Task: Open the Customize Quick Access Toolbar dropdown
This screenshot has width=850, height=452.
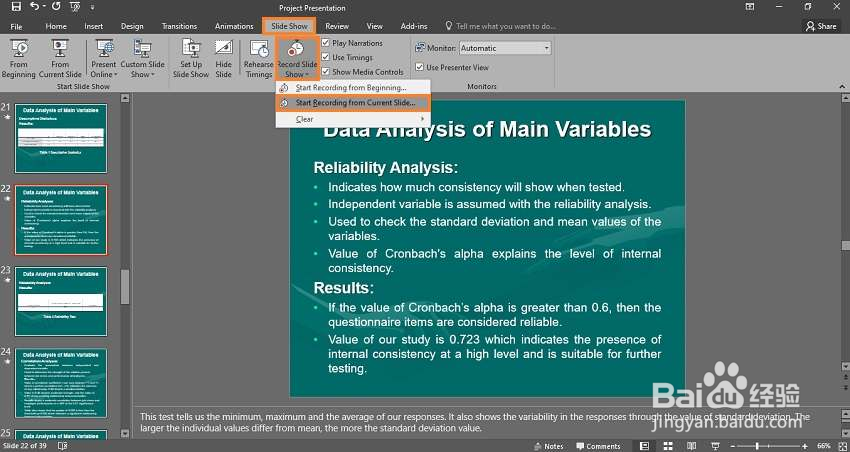Action: pyautogui.click(x=92, y=8)
